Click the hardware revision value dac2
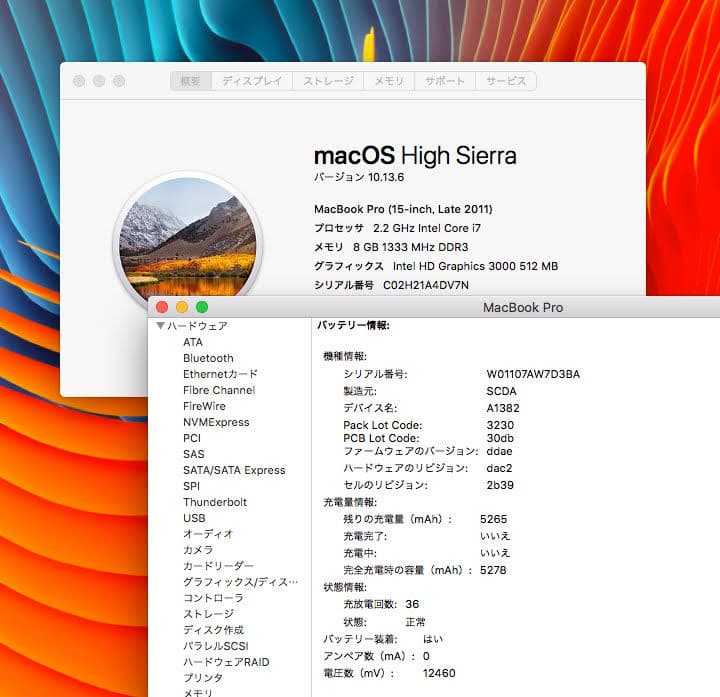Screen dimensions: 720x697 tap(499, 468)
